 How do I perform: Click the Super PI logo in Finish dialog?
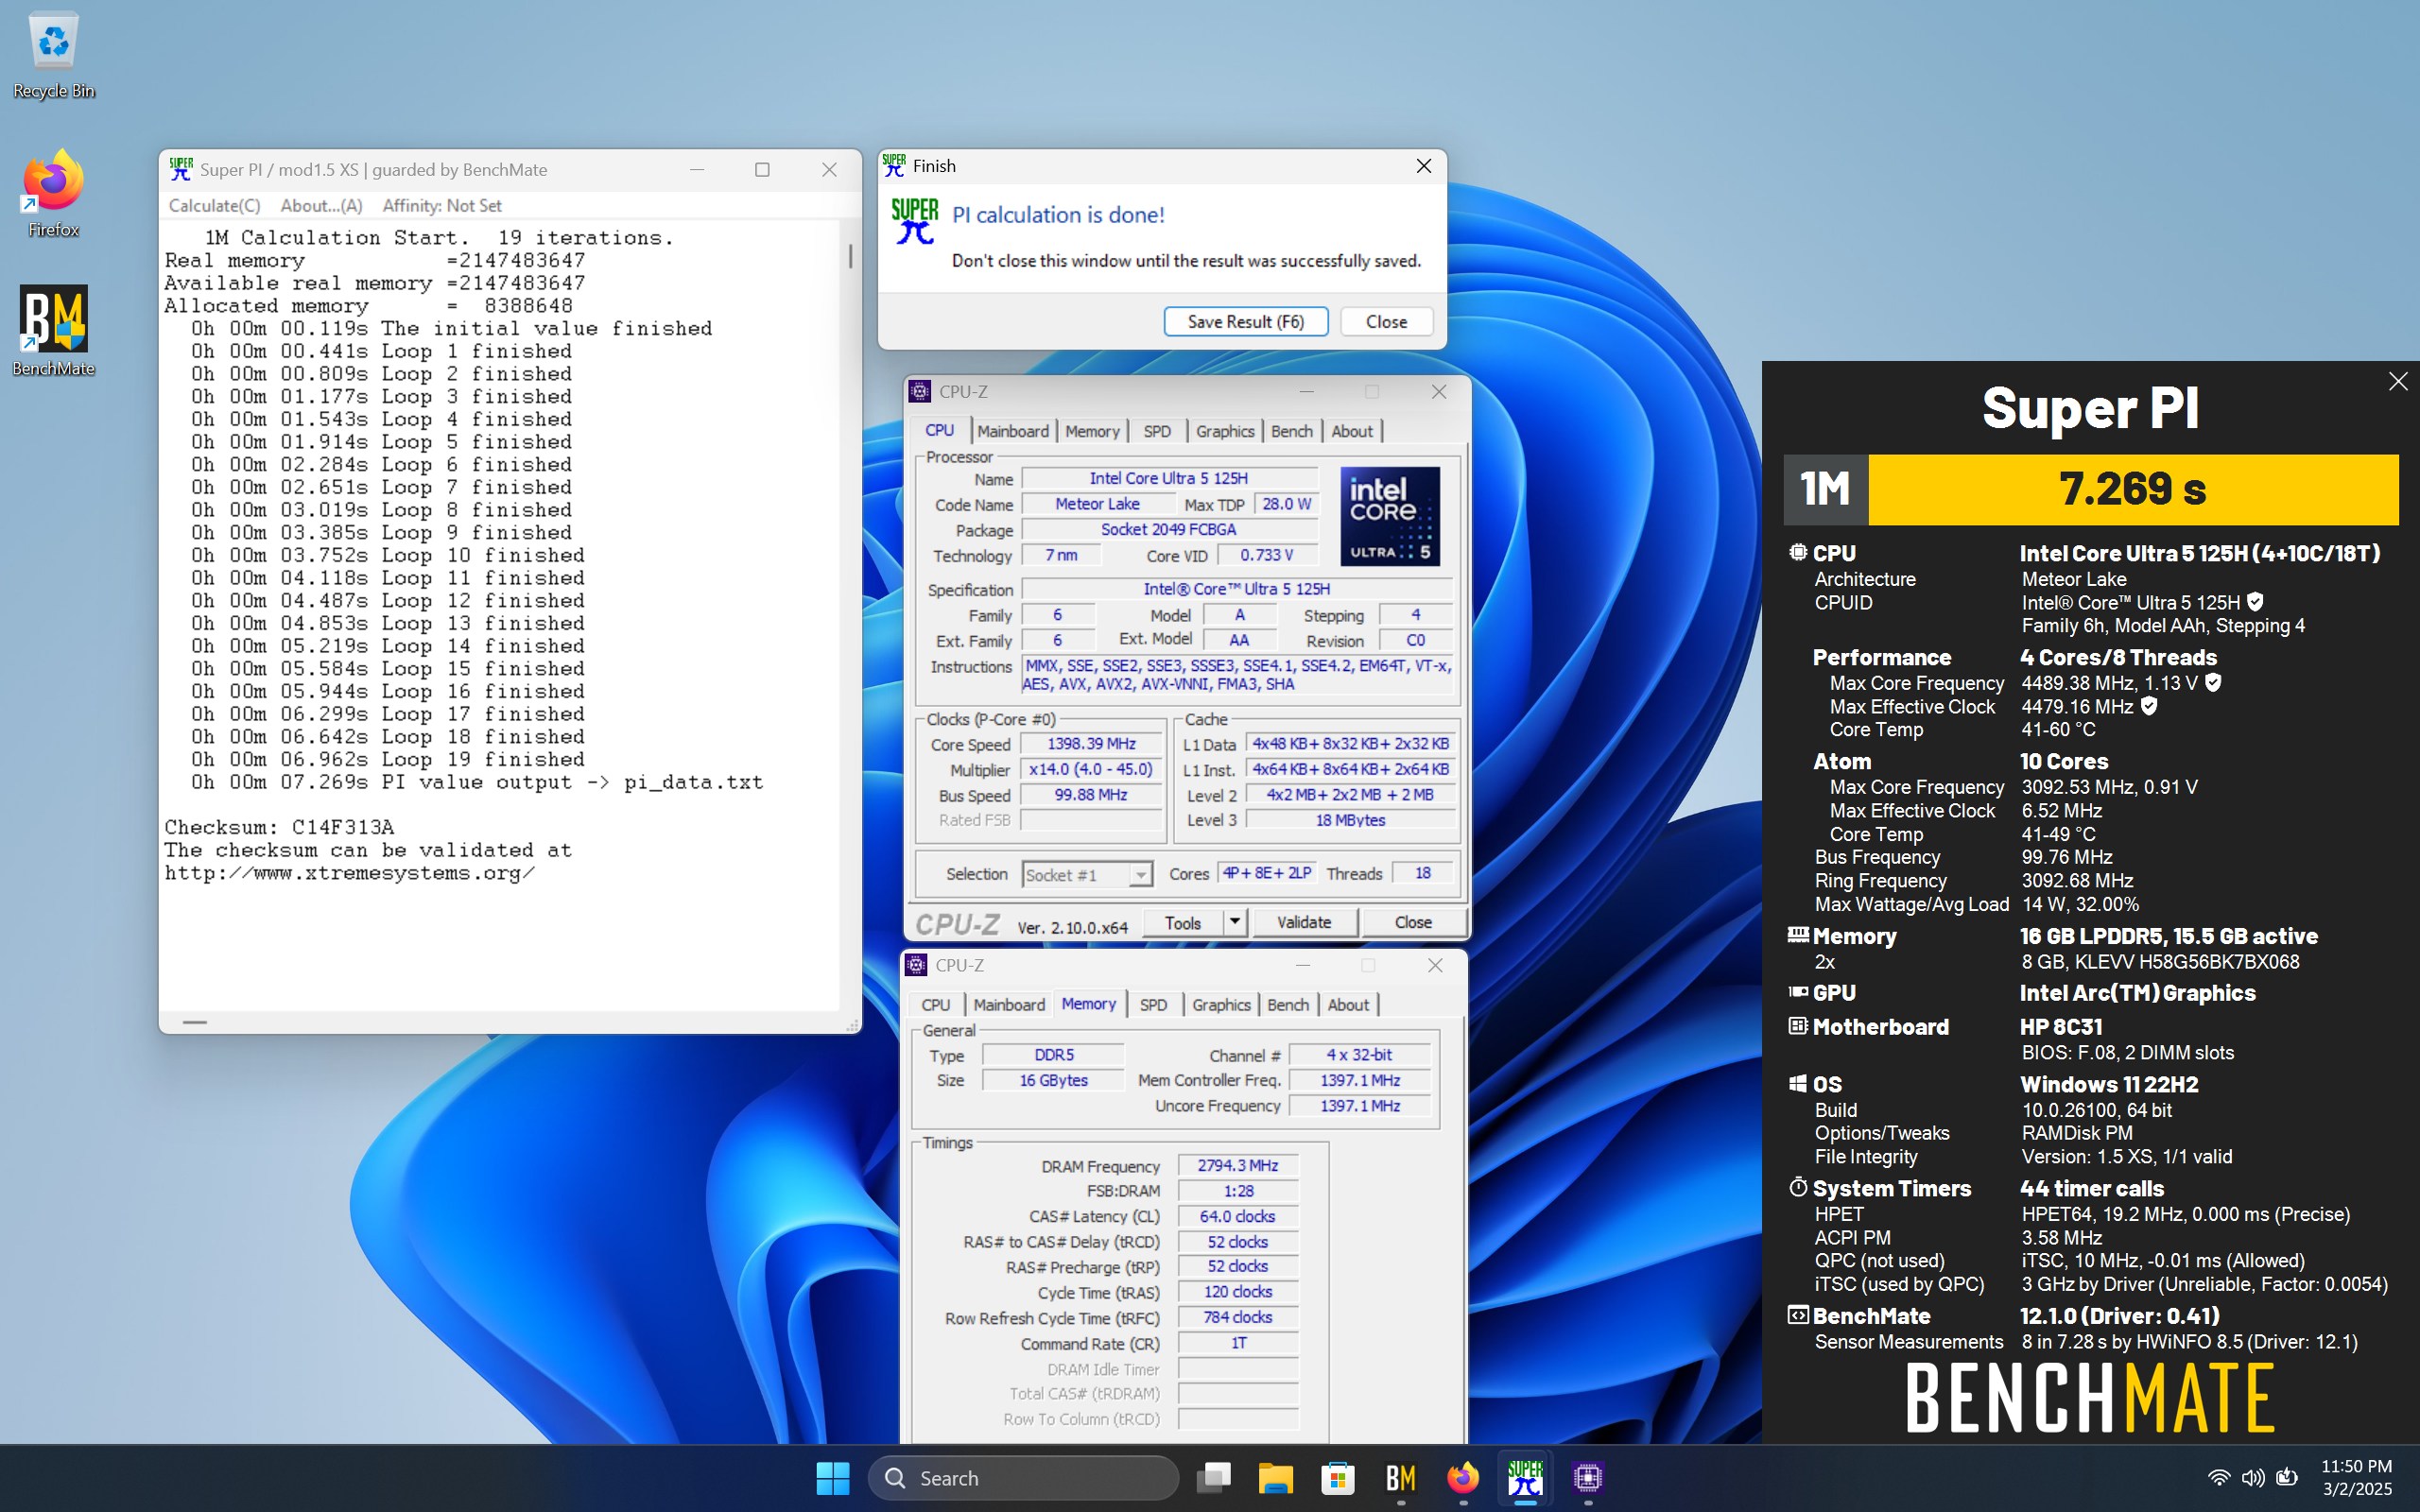(914, 221)
